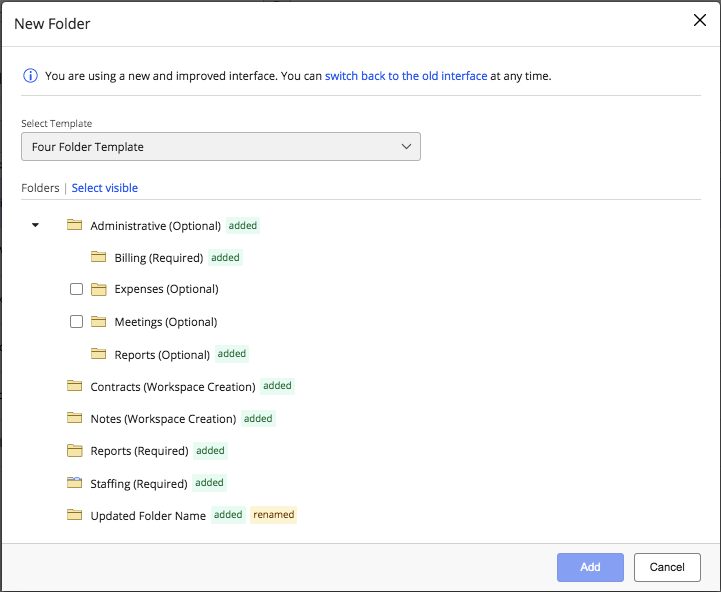Click 'switch back to the old interface' link
This screenshot has width=721, height=592.
pos(406,76)
